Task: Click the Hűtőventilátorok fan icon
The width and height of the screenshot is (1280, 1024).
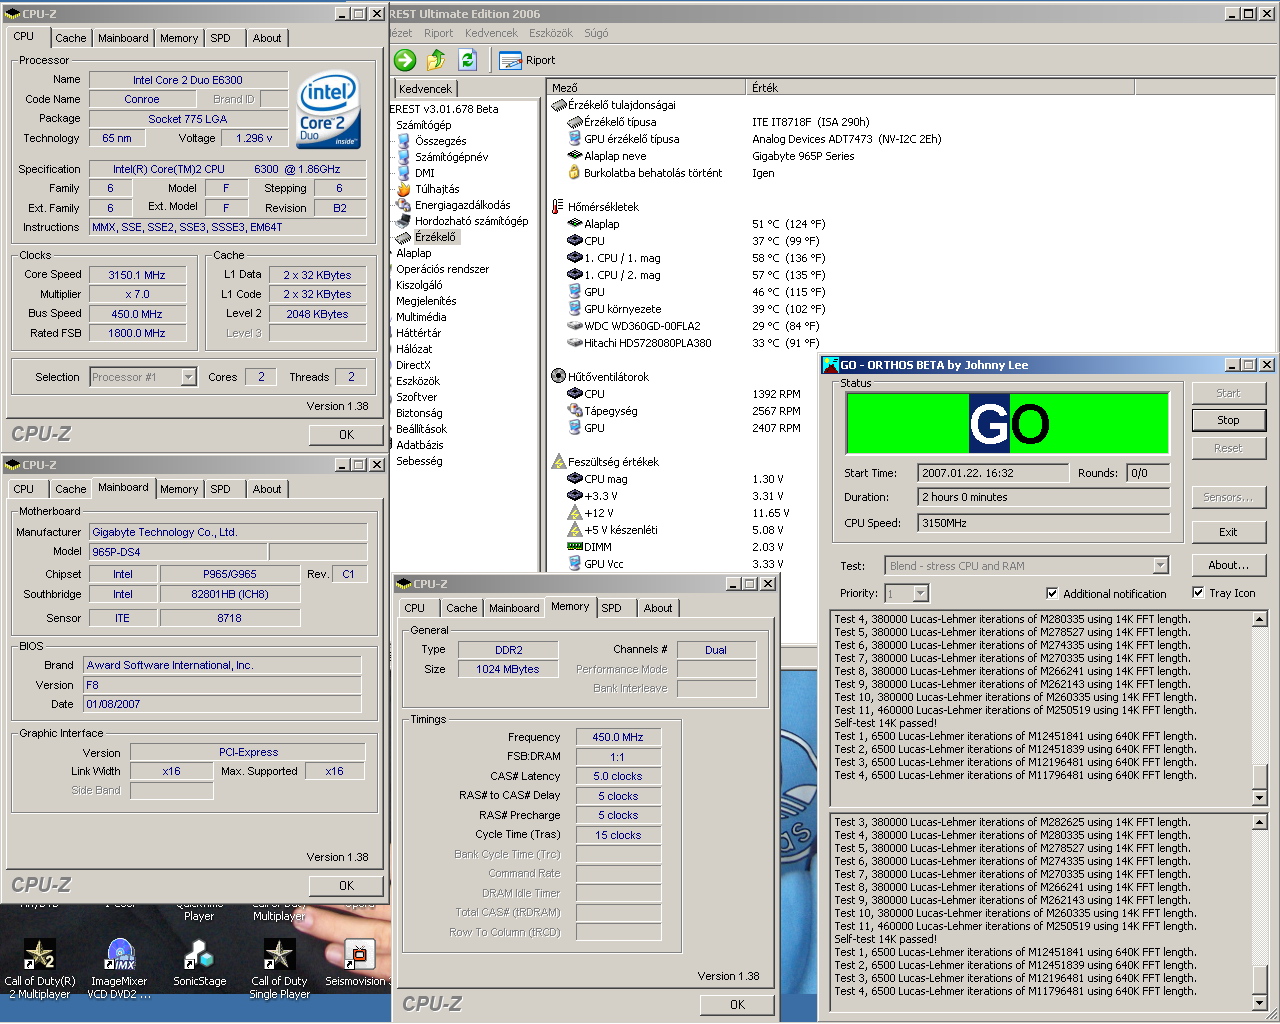Action: pos(558,377)
